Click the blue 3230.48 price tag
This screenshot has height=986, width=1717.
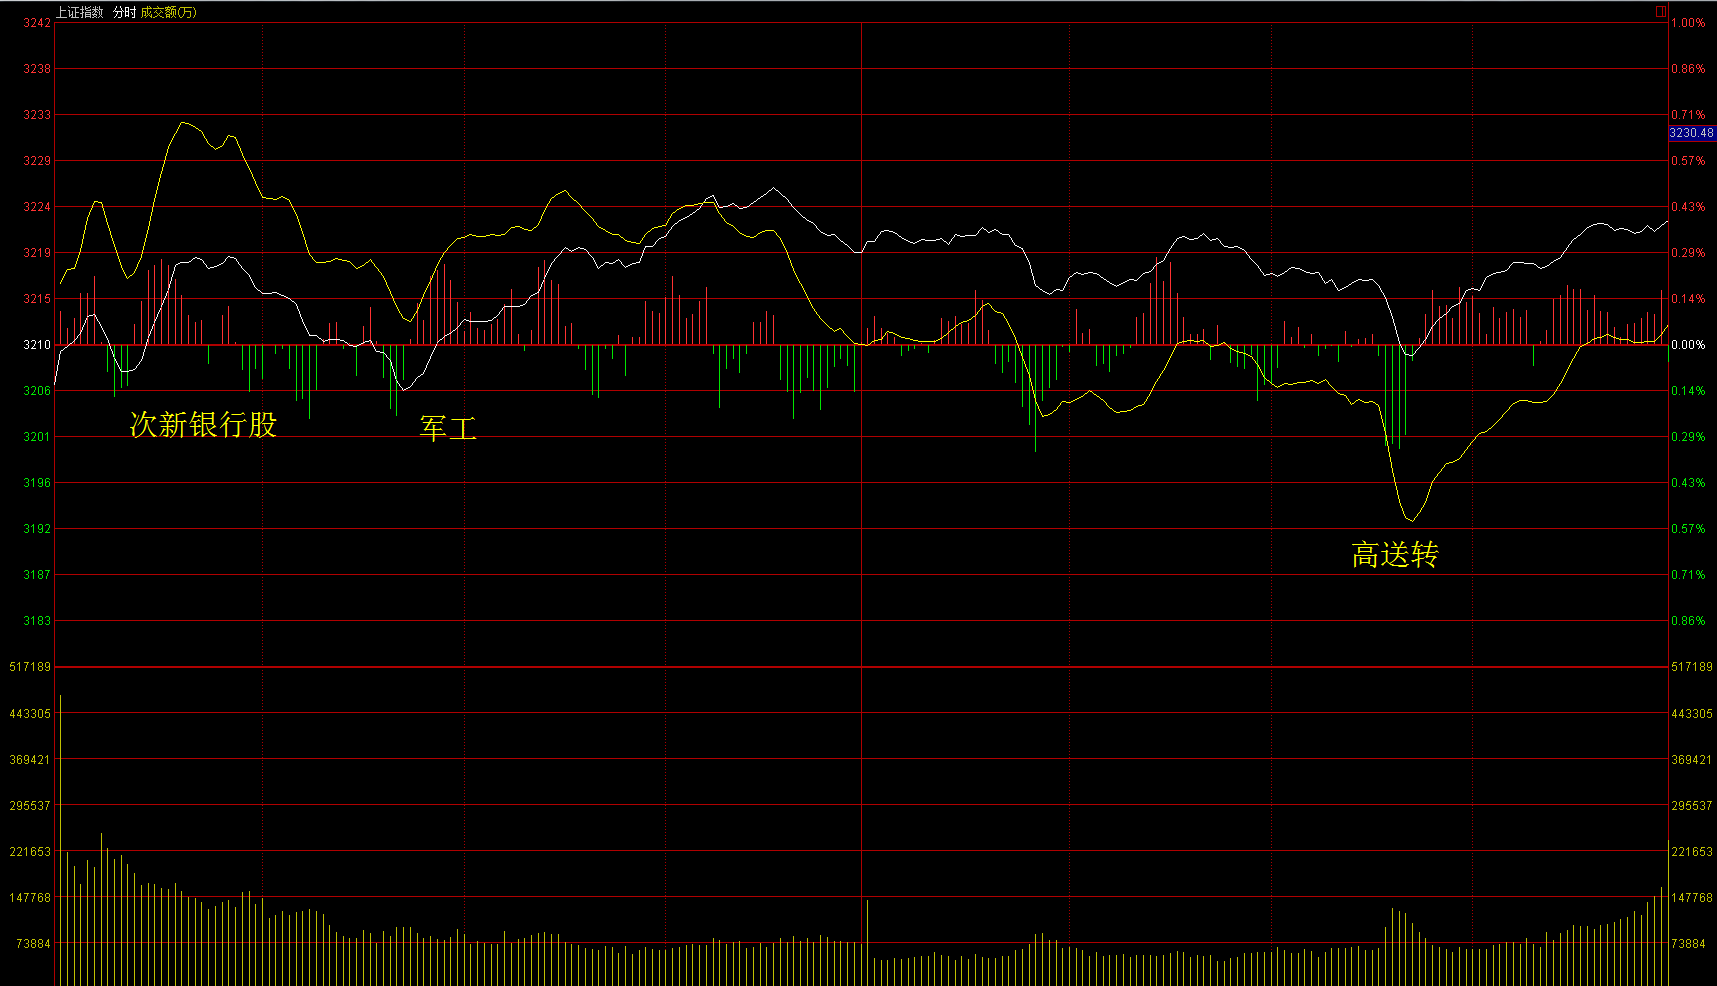[1691, 133]
